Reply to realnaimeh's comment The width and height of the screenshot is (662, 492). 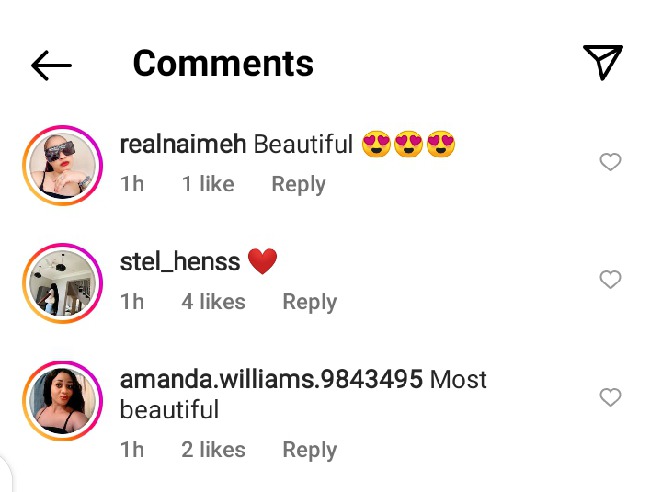click(298, 184)
